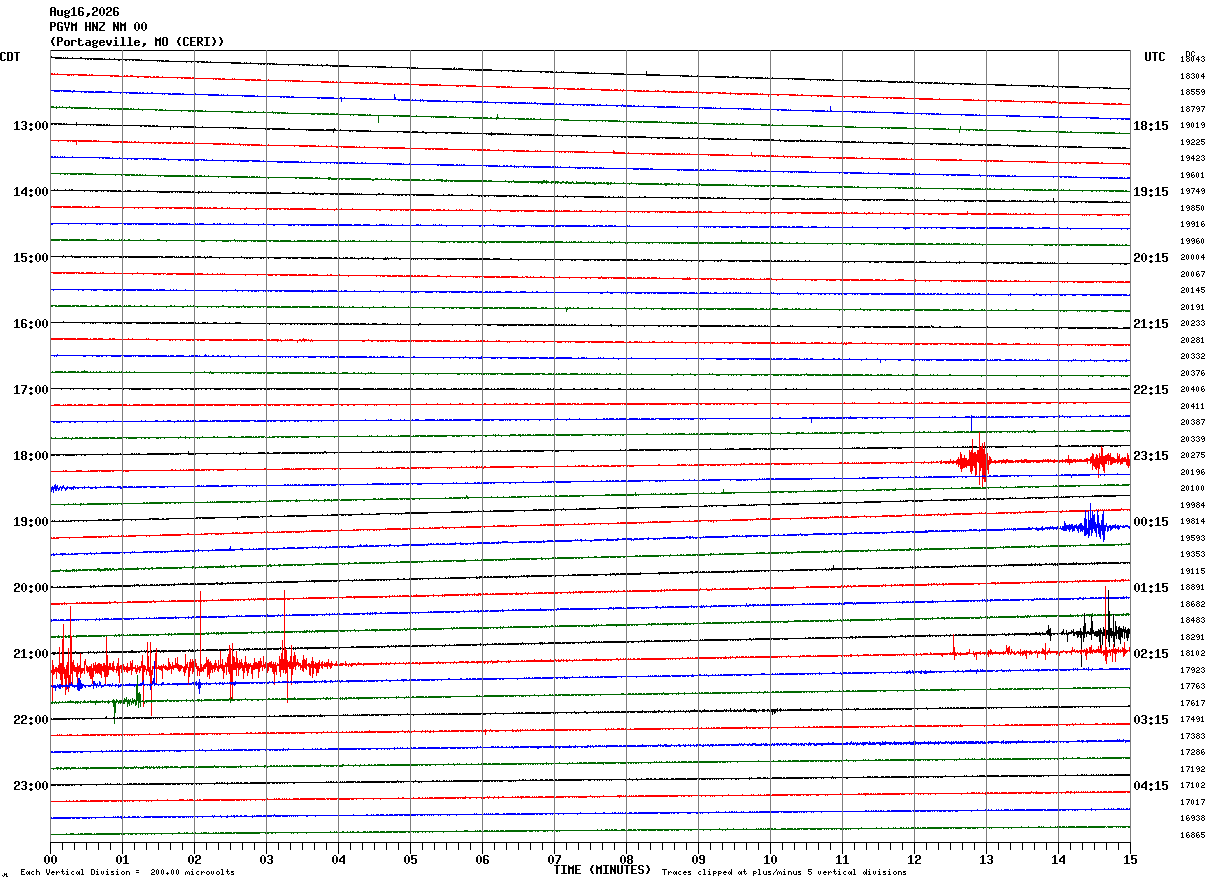1210x886 pixels.
Task: Click the large red noise trace at 21:00 CDT
Action: pyautogui.click(x=190, y=664)
